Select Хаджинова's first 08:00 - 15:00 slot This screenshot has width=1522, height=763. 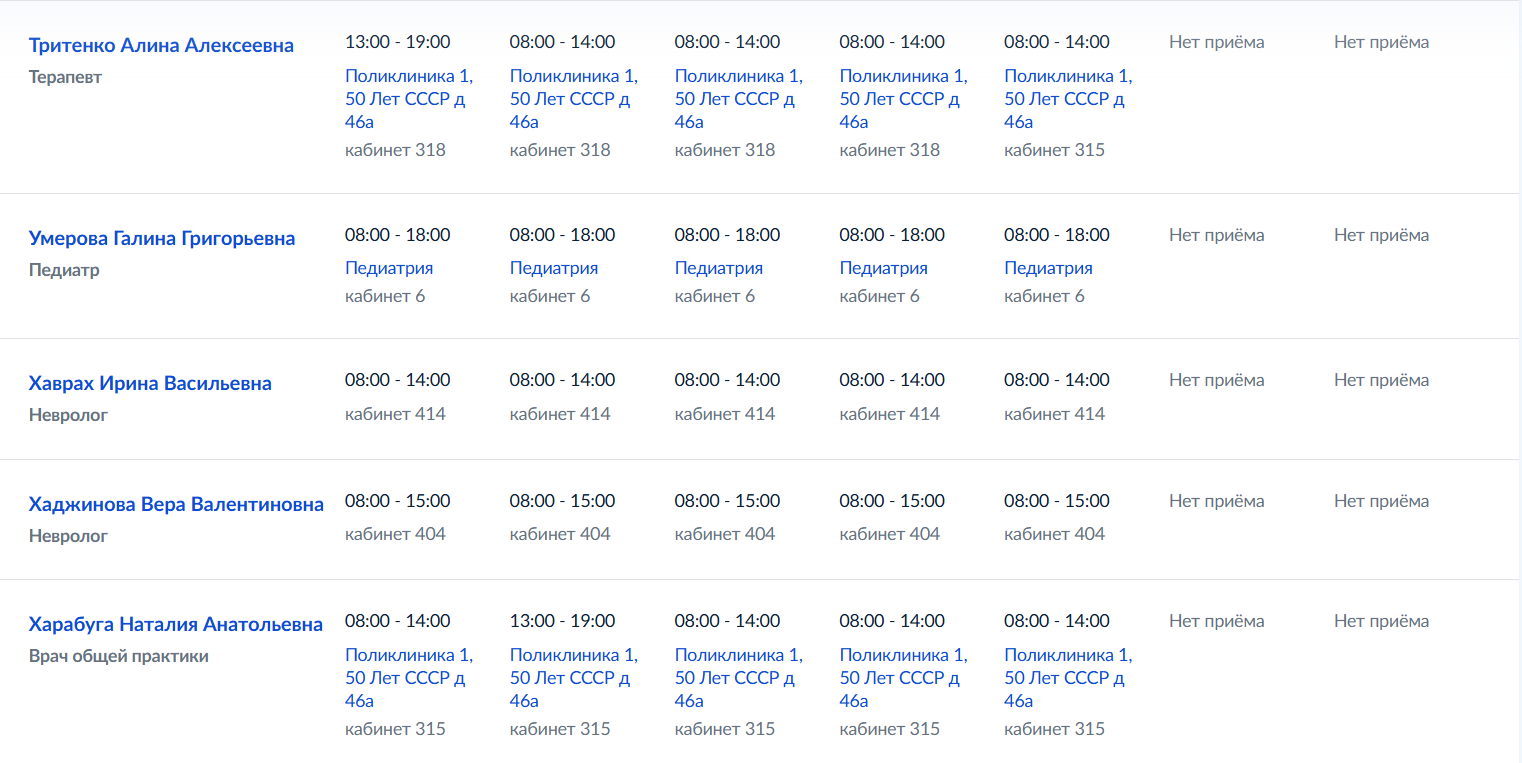pyautogui.click(x=398, y=500)
